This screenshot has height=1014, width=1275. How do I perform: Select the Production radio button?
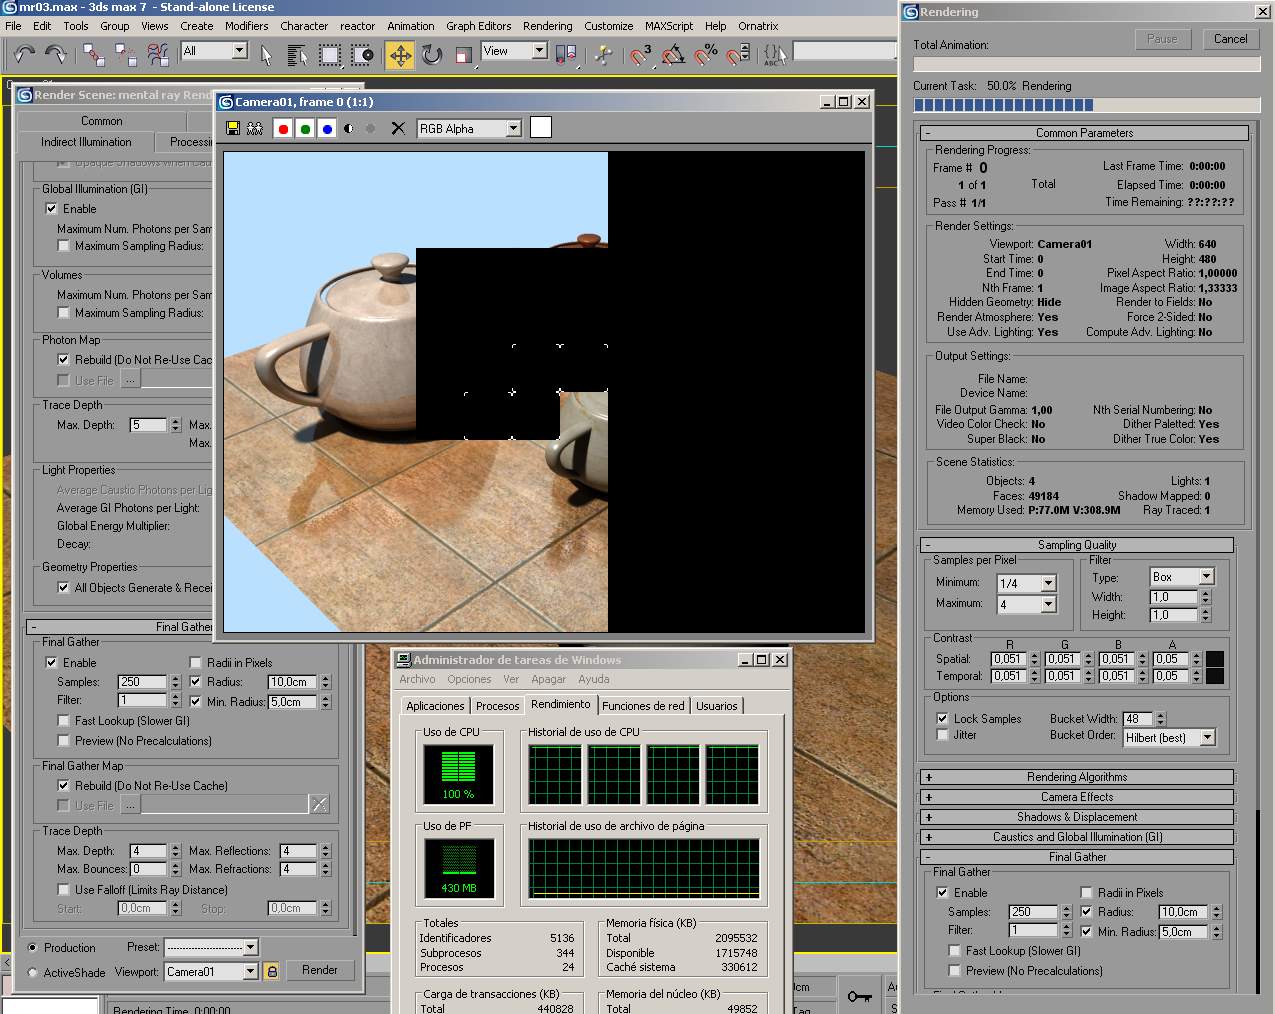(x=32, y=948)
